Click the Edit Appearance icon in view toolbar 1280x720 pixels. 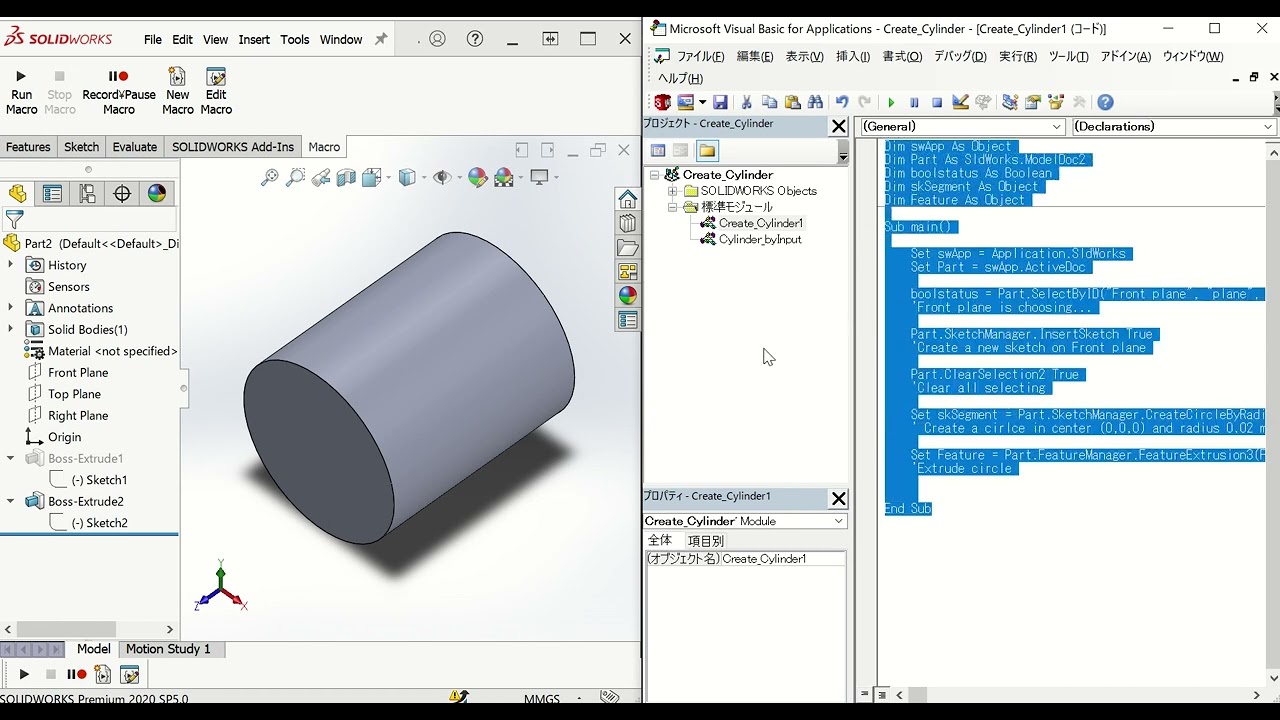click(x=478, y=177)
